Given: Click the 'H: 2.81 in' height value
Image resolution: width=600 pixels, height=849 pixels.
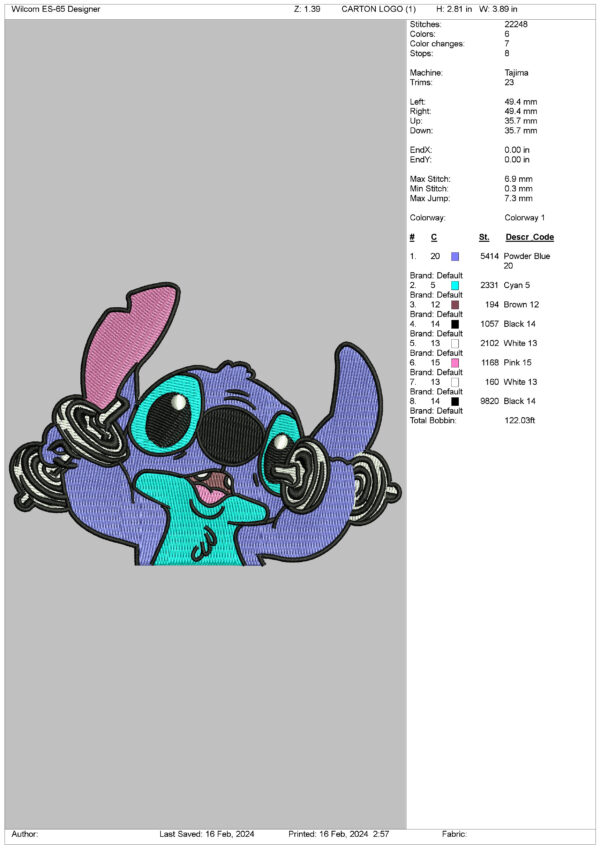Looking at the screenshot, I should (x=454, y=9).
